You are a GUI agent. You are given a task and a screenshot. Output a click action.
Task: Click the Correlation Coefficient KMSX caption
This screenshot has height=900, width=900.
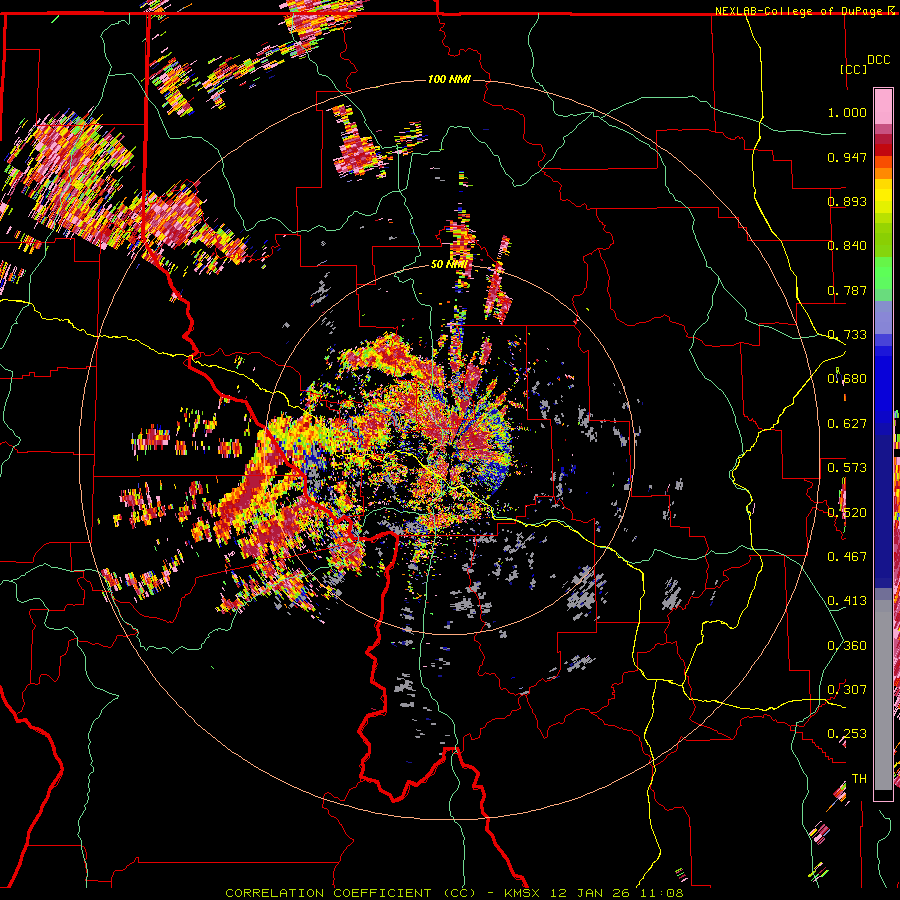point(454,893)
